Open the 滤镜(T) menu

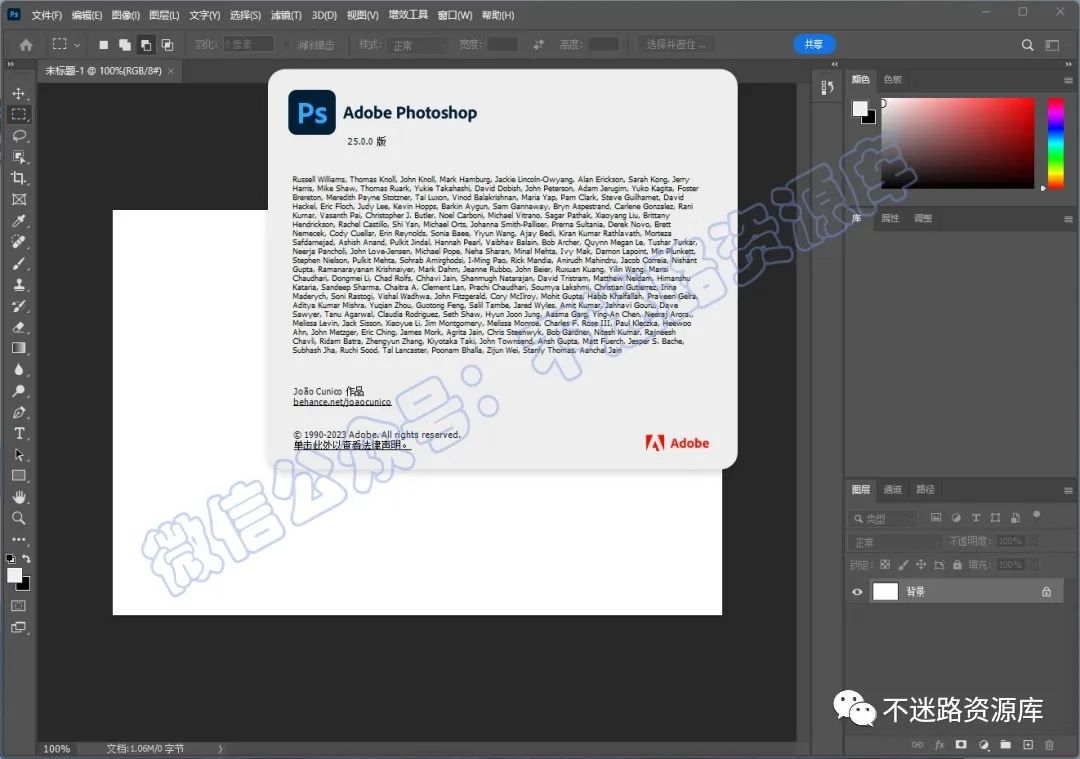point(287,15)
